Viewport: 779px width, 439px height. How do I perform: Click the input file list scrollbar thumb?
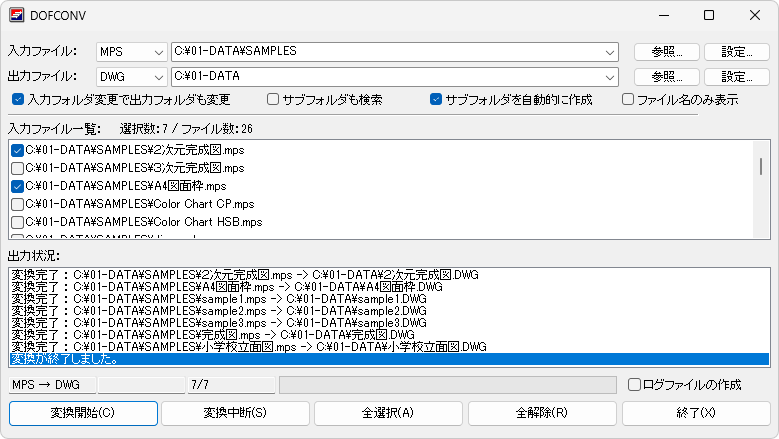(761, 166)
